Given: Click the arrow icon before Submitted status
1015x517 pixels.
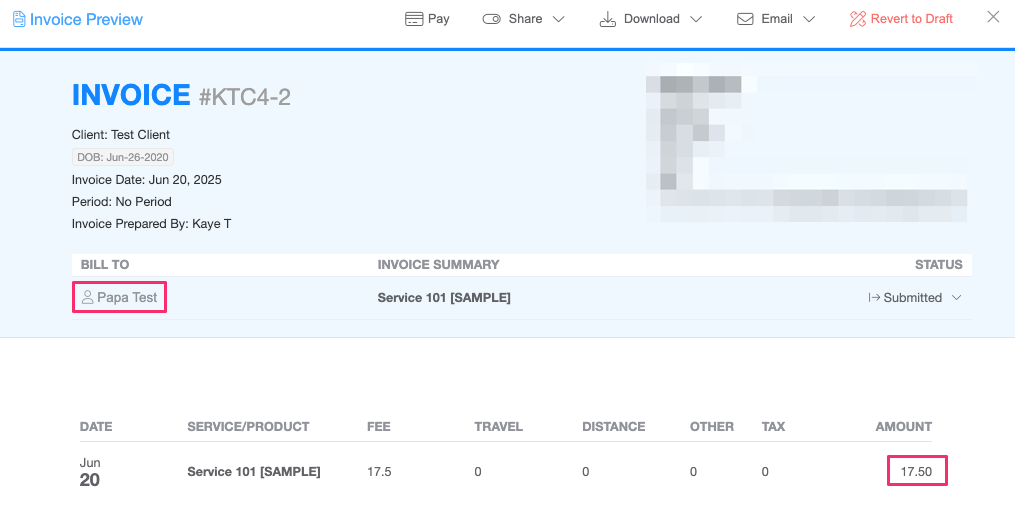Looking at the screenshot, I should pos(874,298).
